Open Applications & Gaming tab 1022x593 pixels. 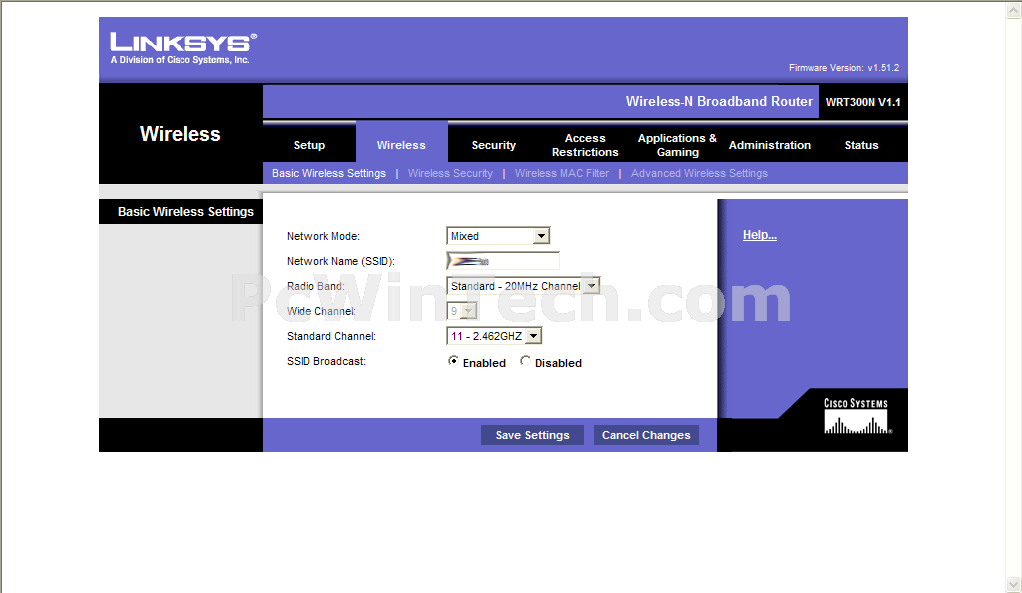click(677, 145)
